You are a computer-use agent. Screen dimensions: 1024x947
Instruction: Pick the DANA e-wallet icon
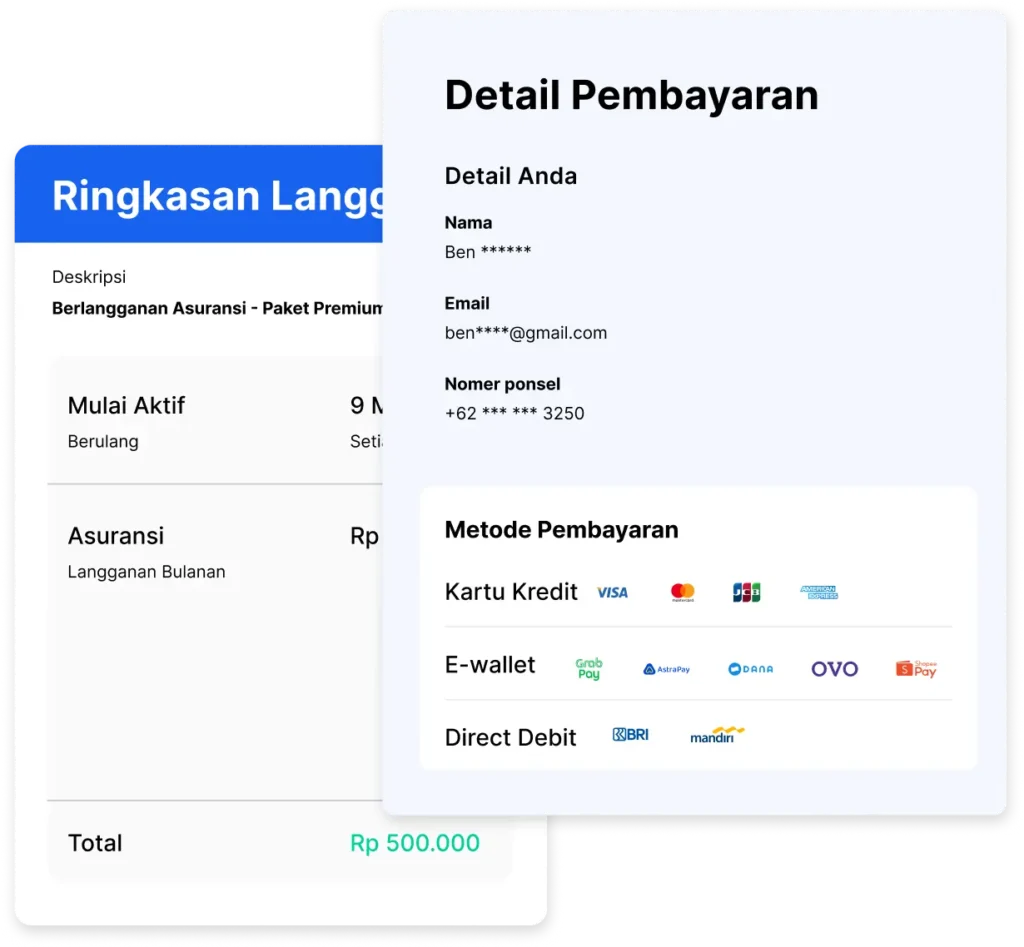tap(751, 669)
